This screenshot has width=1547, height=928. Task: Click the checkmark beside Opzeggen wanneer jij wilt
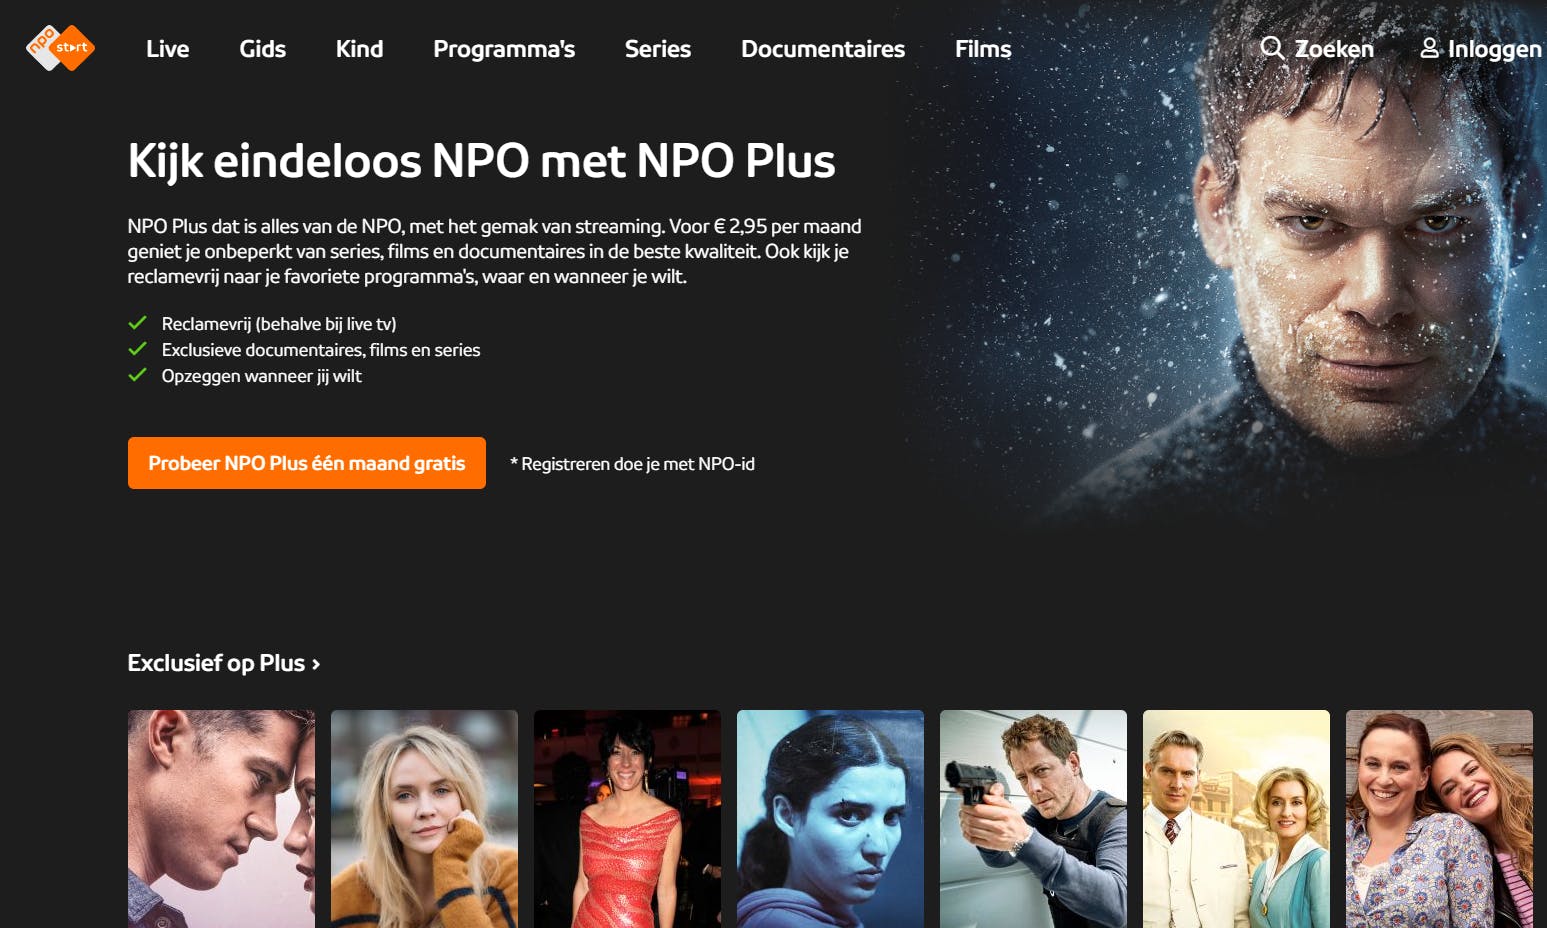click(x=138, y=375)
